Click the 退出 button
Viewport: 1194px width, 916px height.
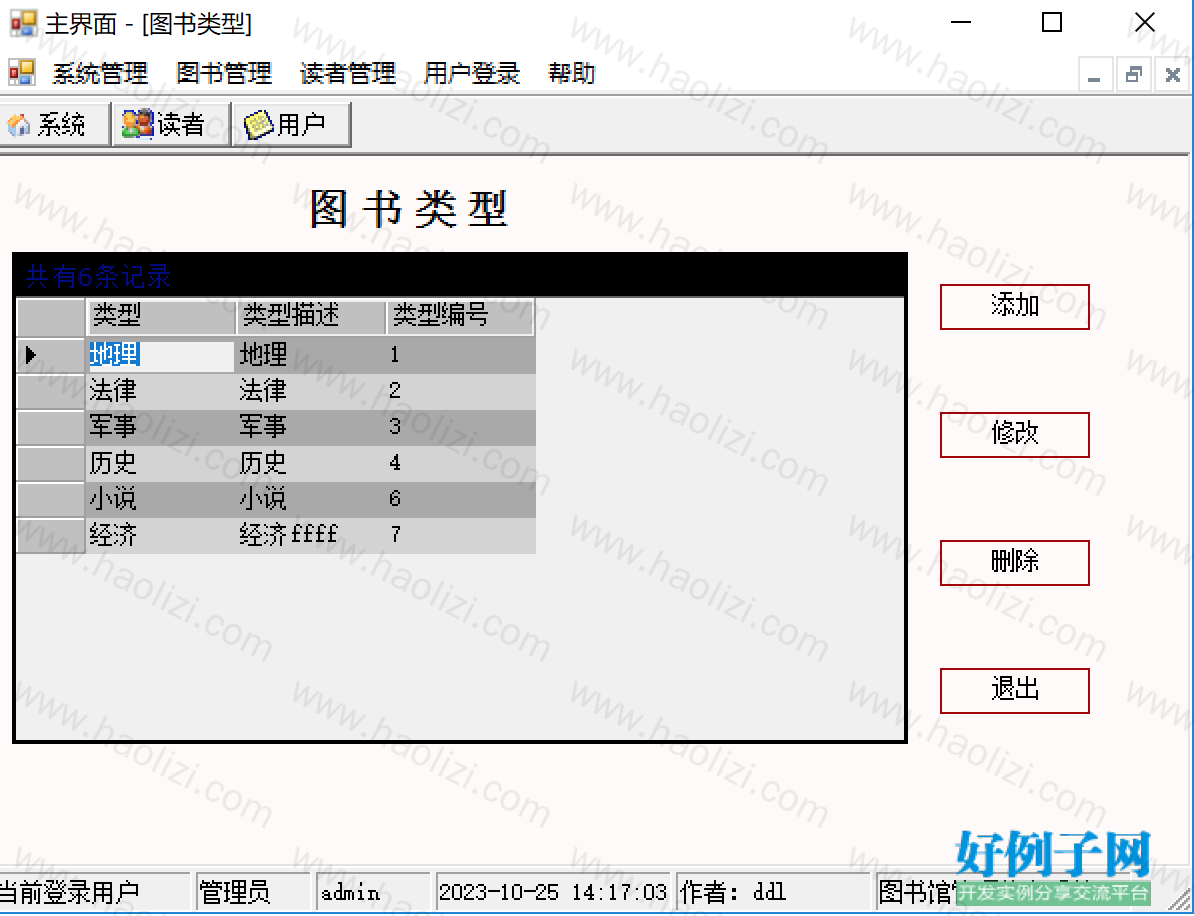[1014, 691]
